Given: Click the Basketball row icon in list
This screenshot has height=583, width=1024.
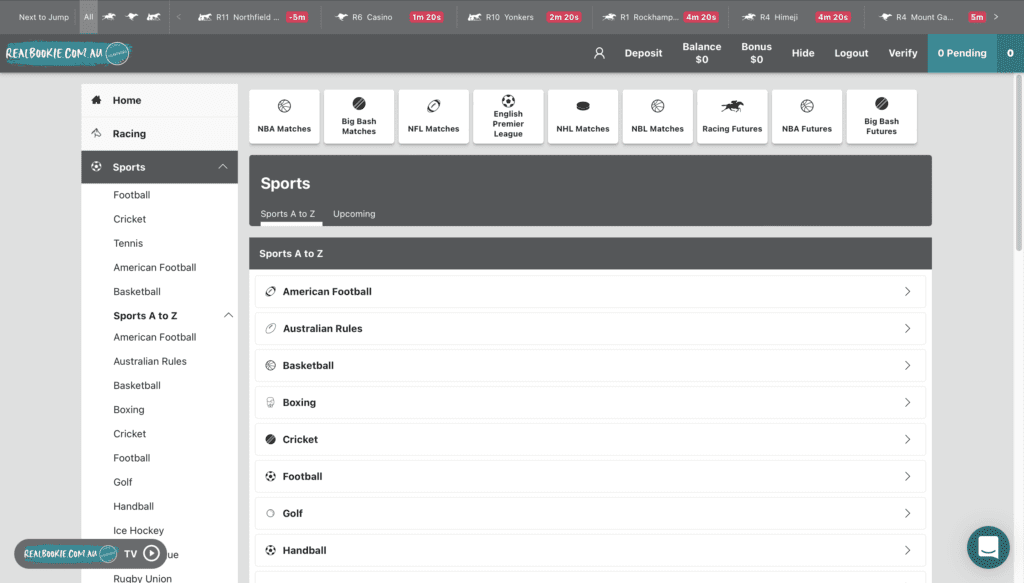Looking at the screenshot, I should (x=270, y=366).
